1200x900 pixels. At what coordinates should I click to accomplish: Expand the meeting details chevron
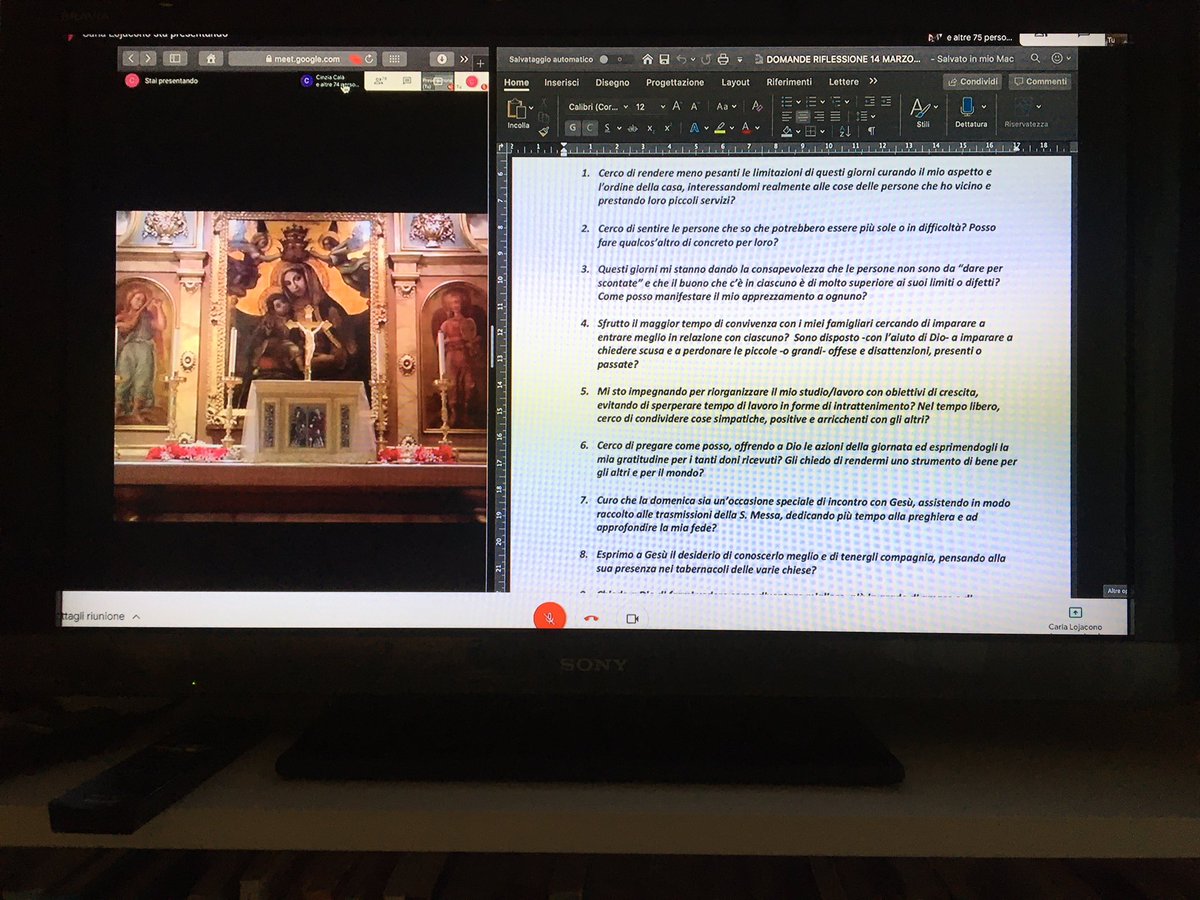[136, 617]
